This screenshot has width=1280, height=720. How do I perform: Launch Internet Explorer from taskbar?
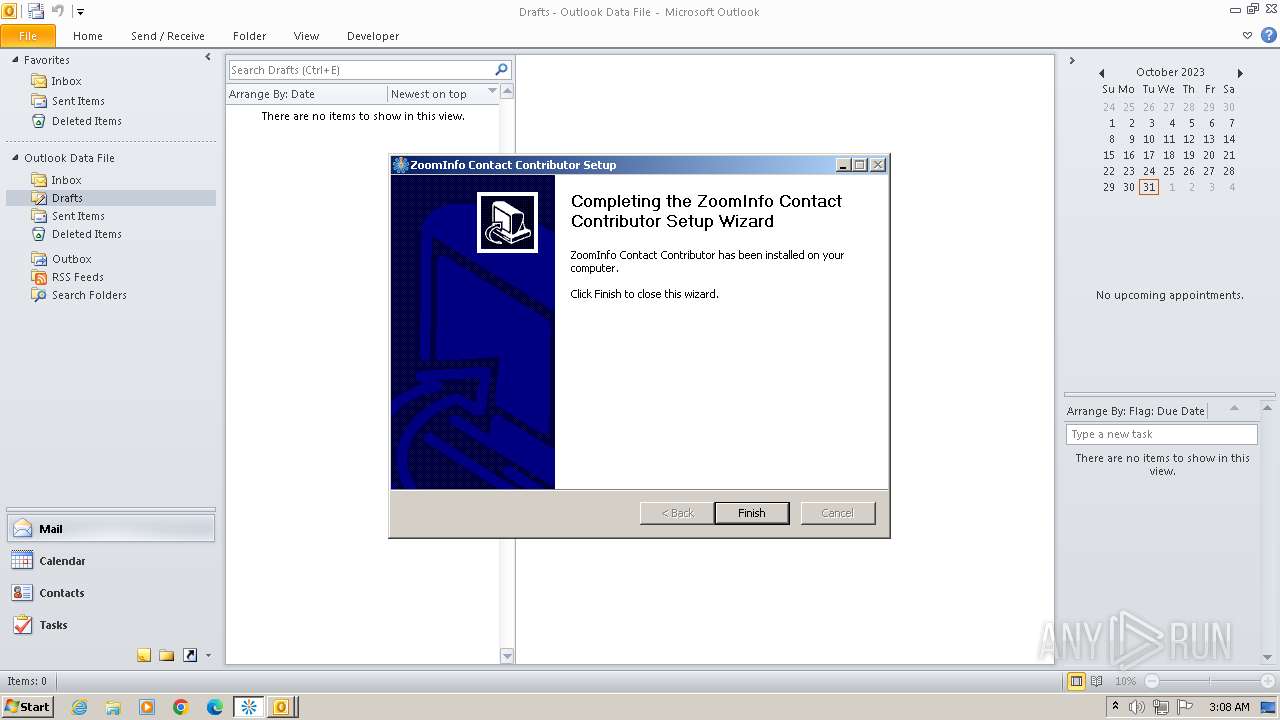(79, 707)
